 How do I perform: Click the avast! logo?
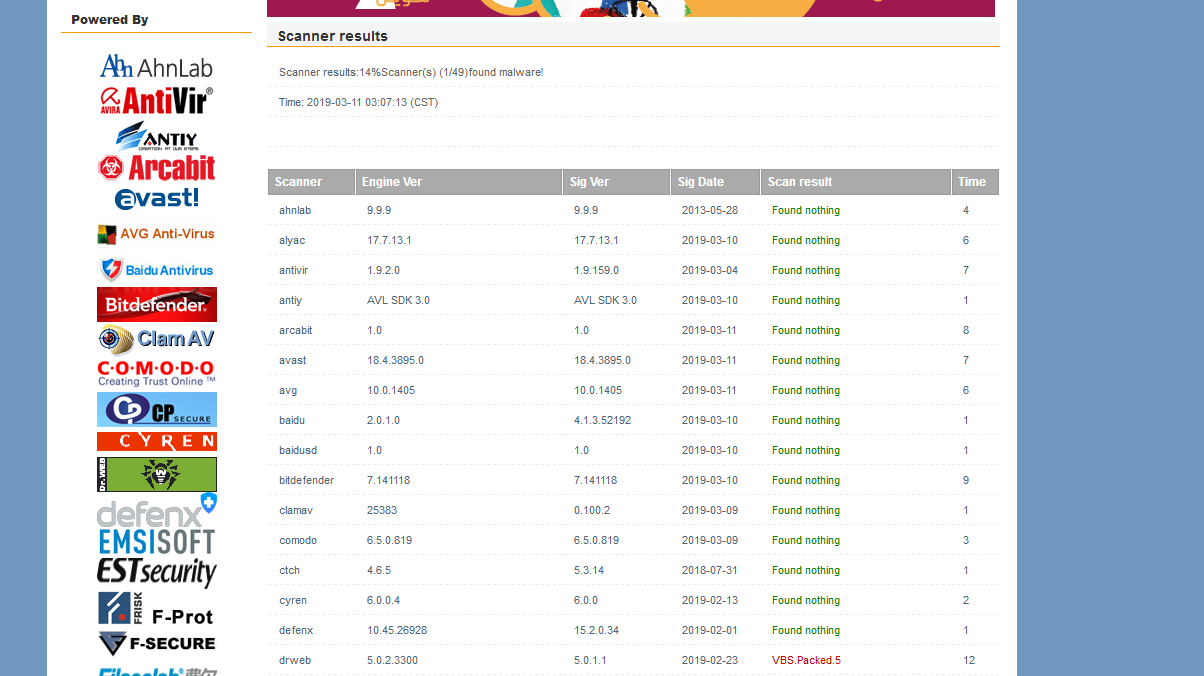tap(157, 198)
